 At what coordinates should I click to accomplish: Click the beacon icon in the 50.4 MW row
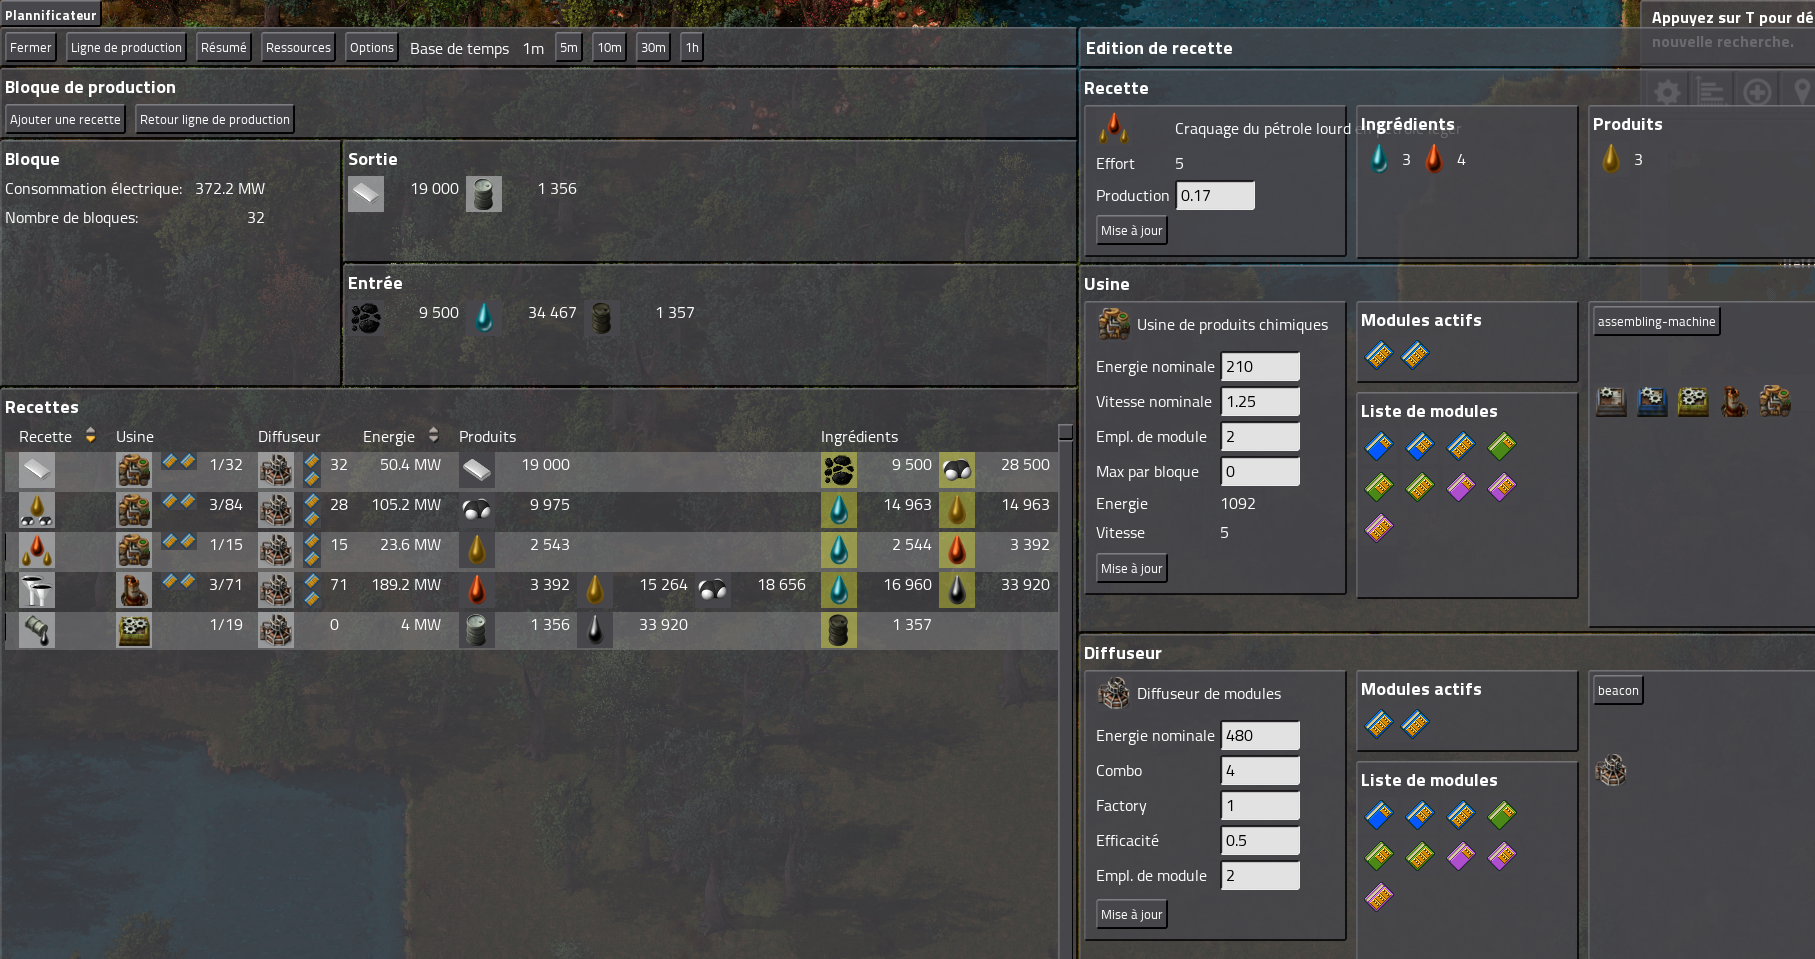[x=276, y=470]
